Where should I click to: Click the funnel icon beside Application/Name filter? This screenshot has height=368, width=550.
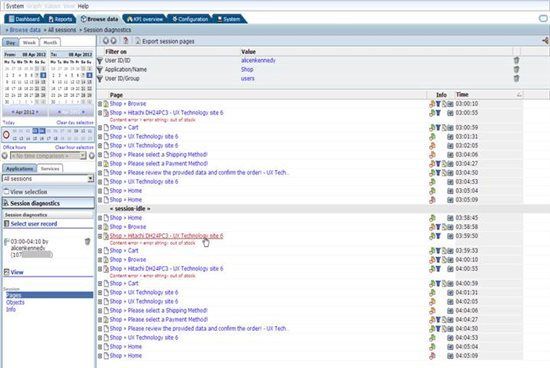100,69
